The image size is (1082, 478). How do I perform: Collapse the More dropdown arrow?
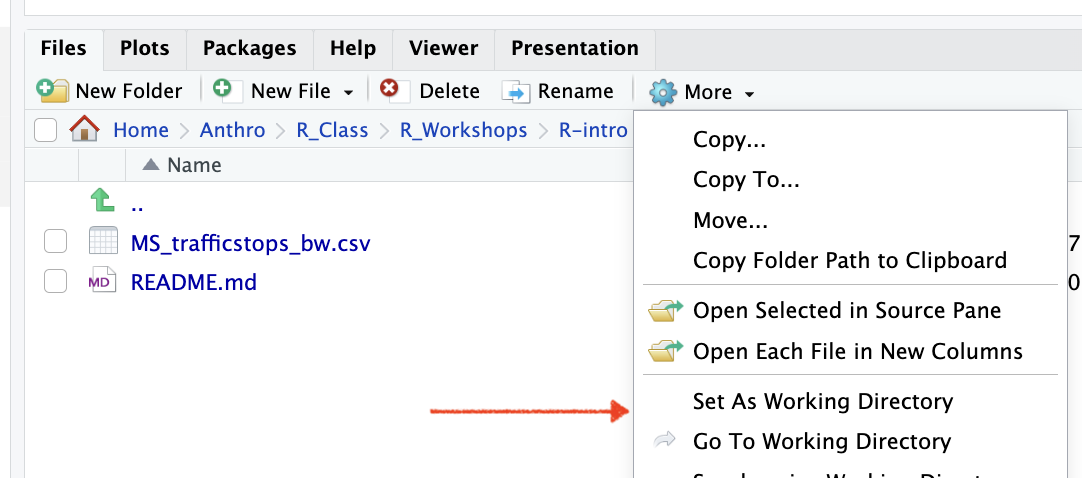(x=749, y=94)
